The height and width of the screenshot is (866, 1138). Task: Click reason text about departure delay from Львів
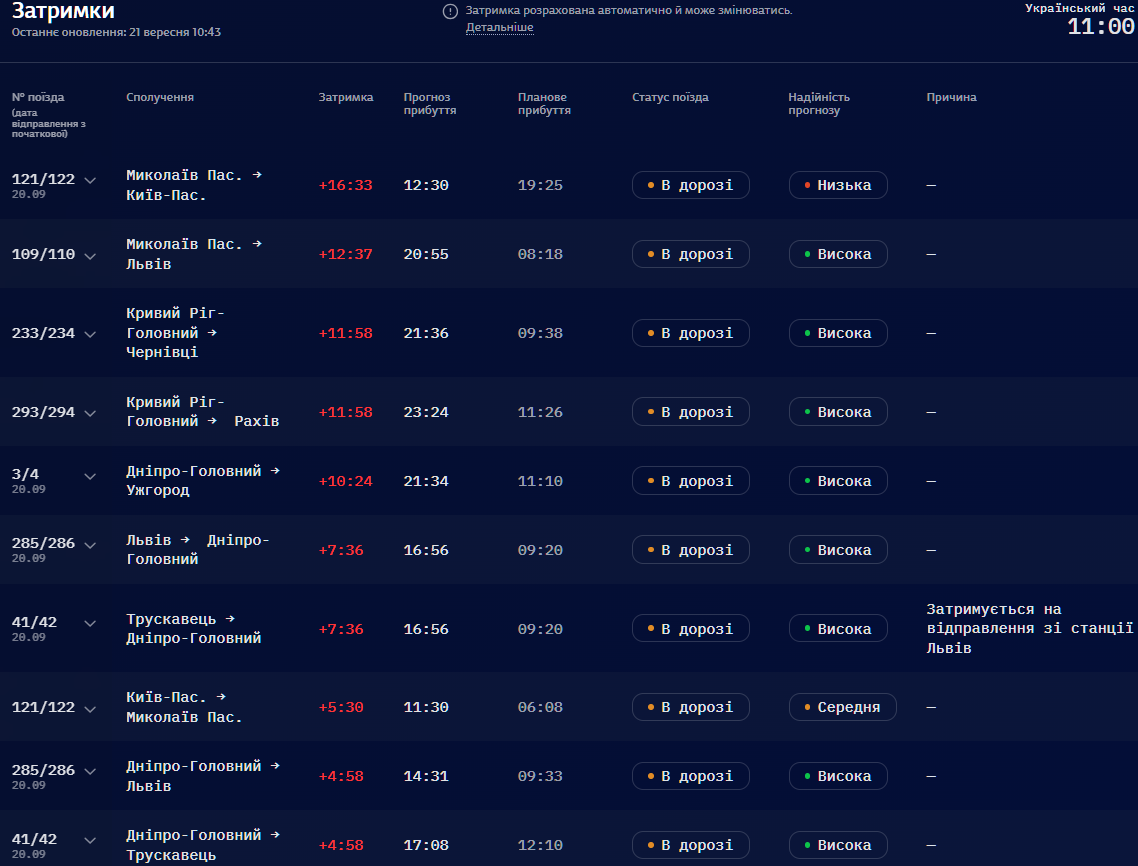pyautogui.click(x=1029, y=629)
